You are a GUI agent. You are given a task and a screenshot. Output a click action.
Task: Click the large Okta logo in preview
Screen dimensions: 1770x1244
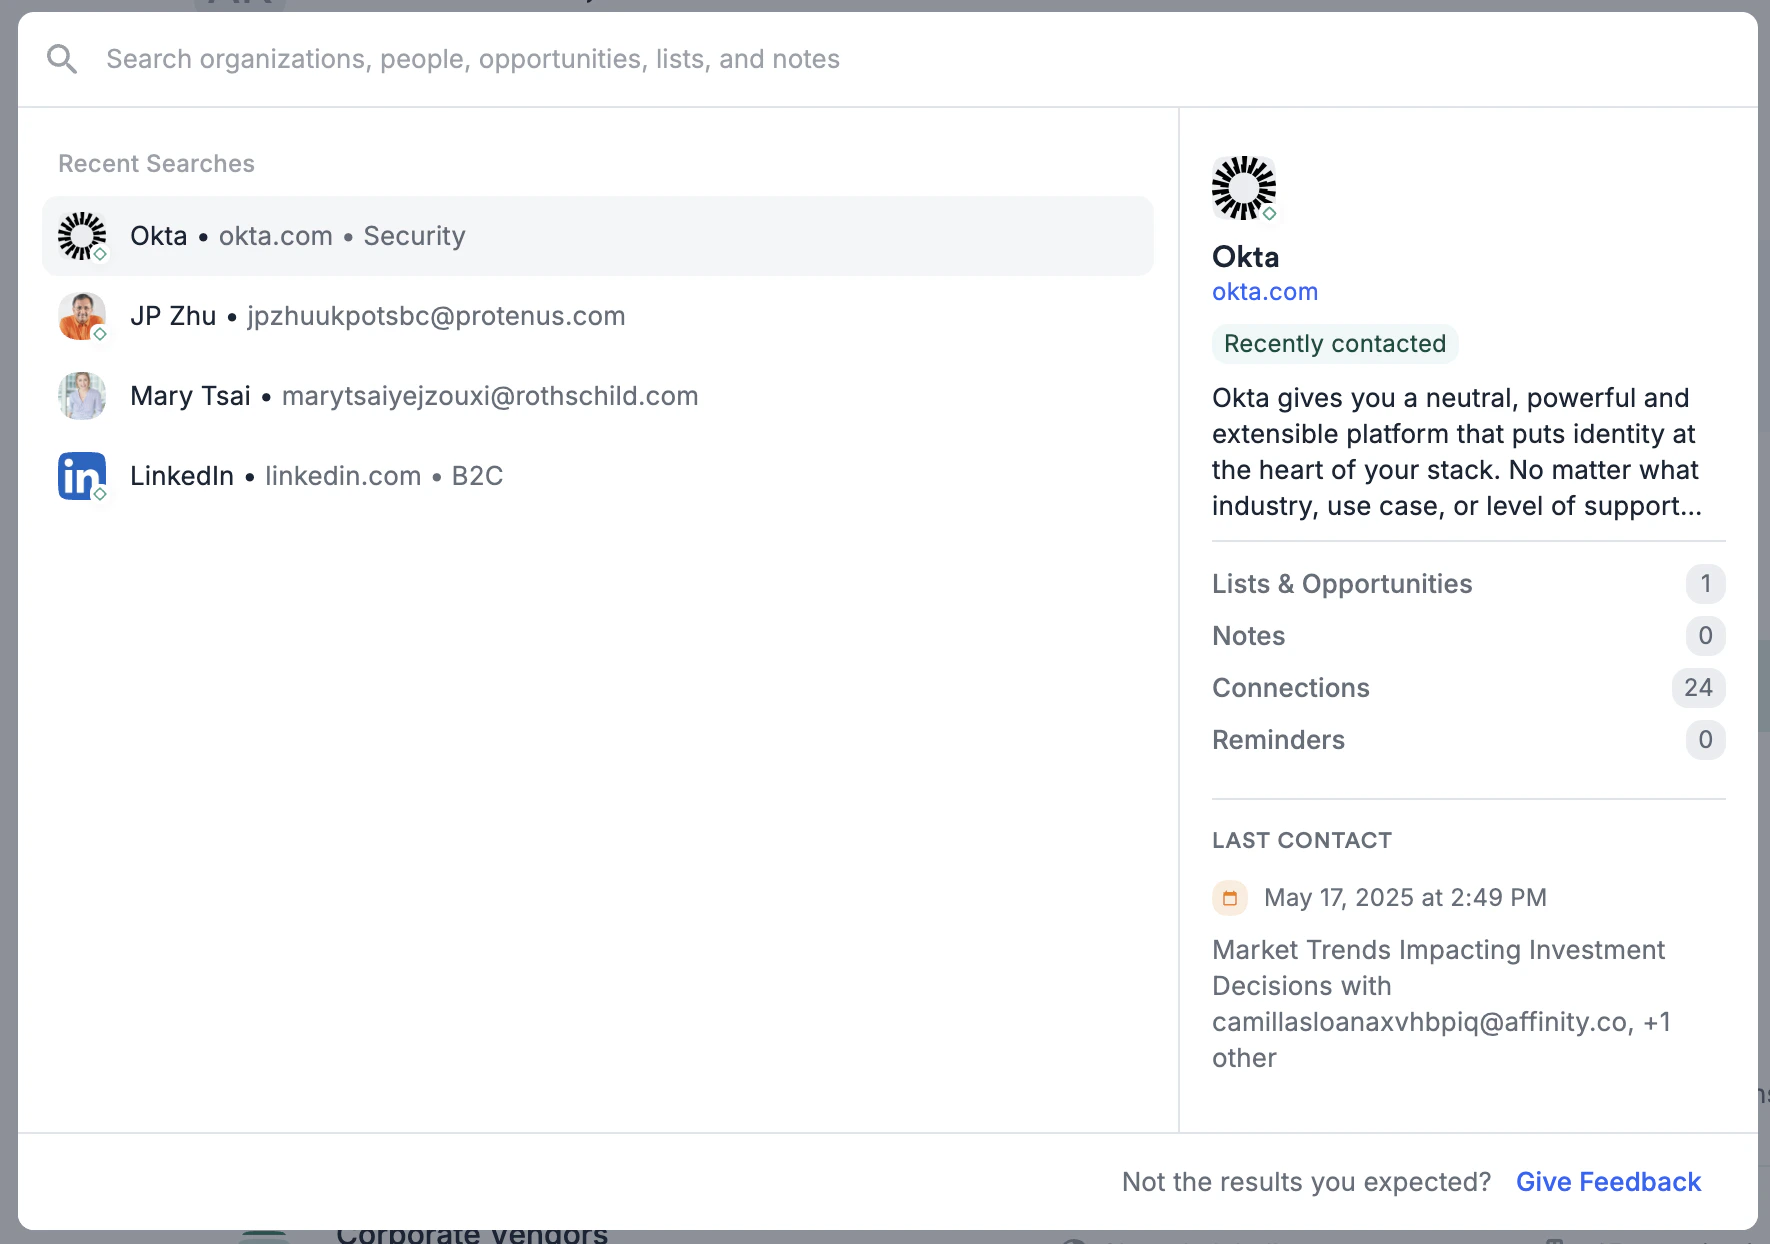1244,188
